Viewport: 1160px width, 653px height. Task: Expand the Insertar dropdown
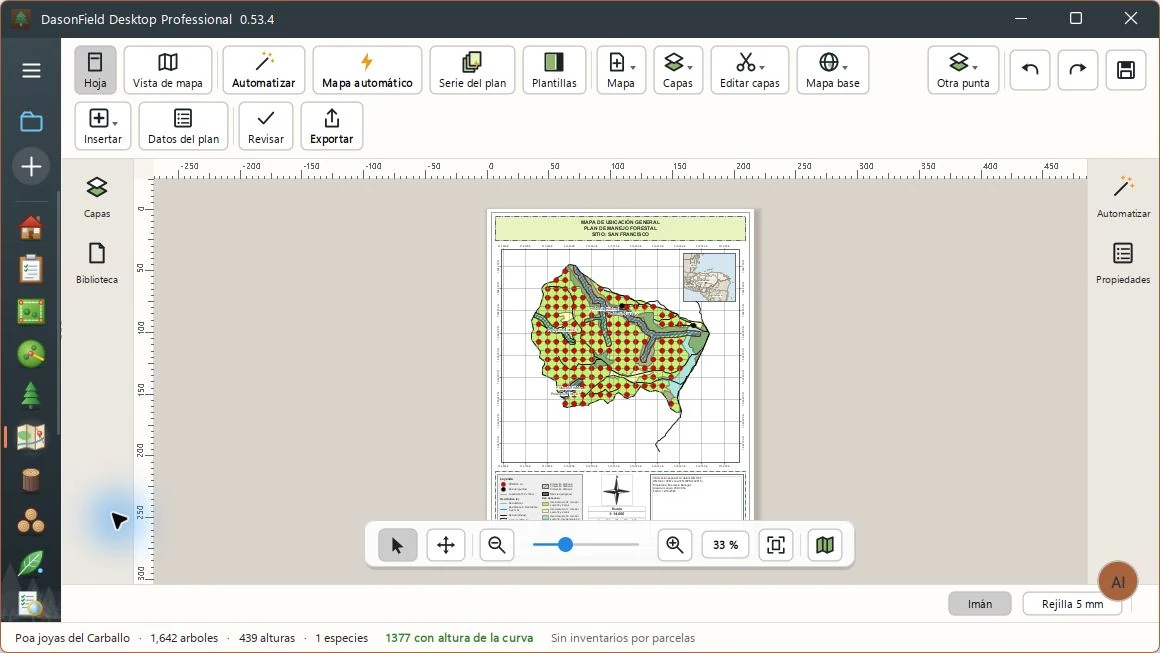click(x=103, y=126)
